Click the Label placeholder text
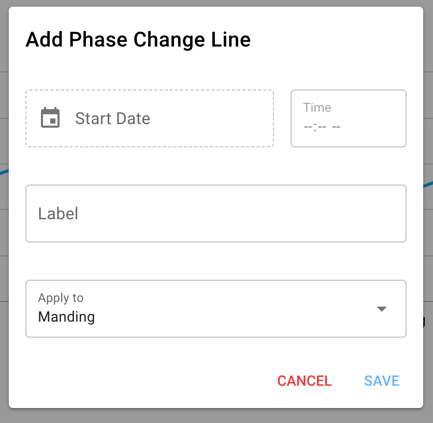This screenshot has width=433, height=423. coord(58,213)
